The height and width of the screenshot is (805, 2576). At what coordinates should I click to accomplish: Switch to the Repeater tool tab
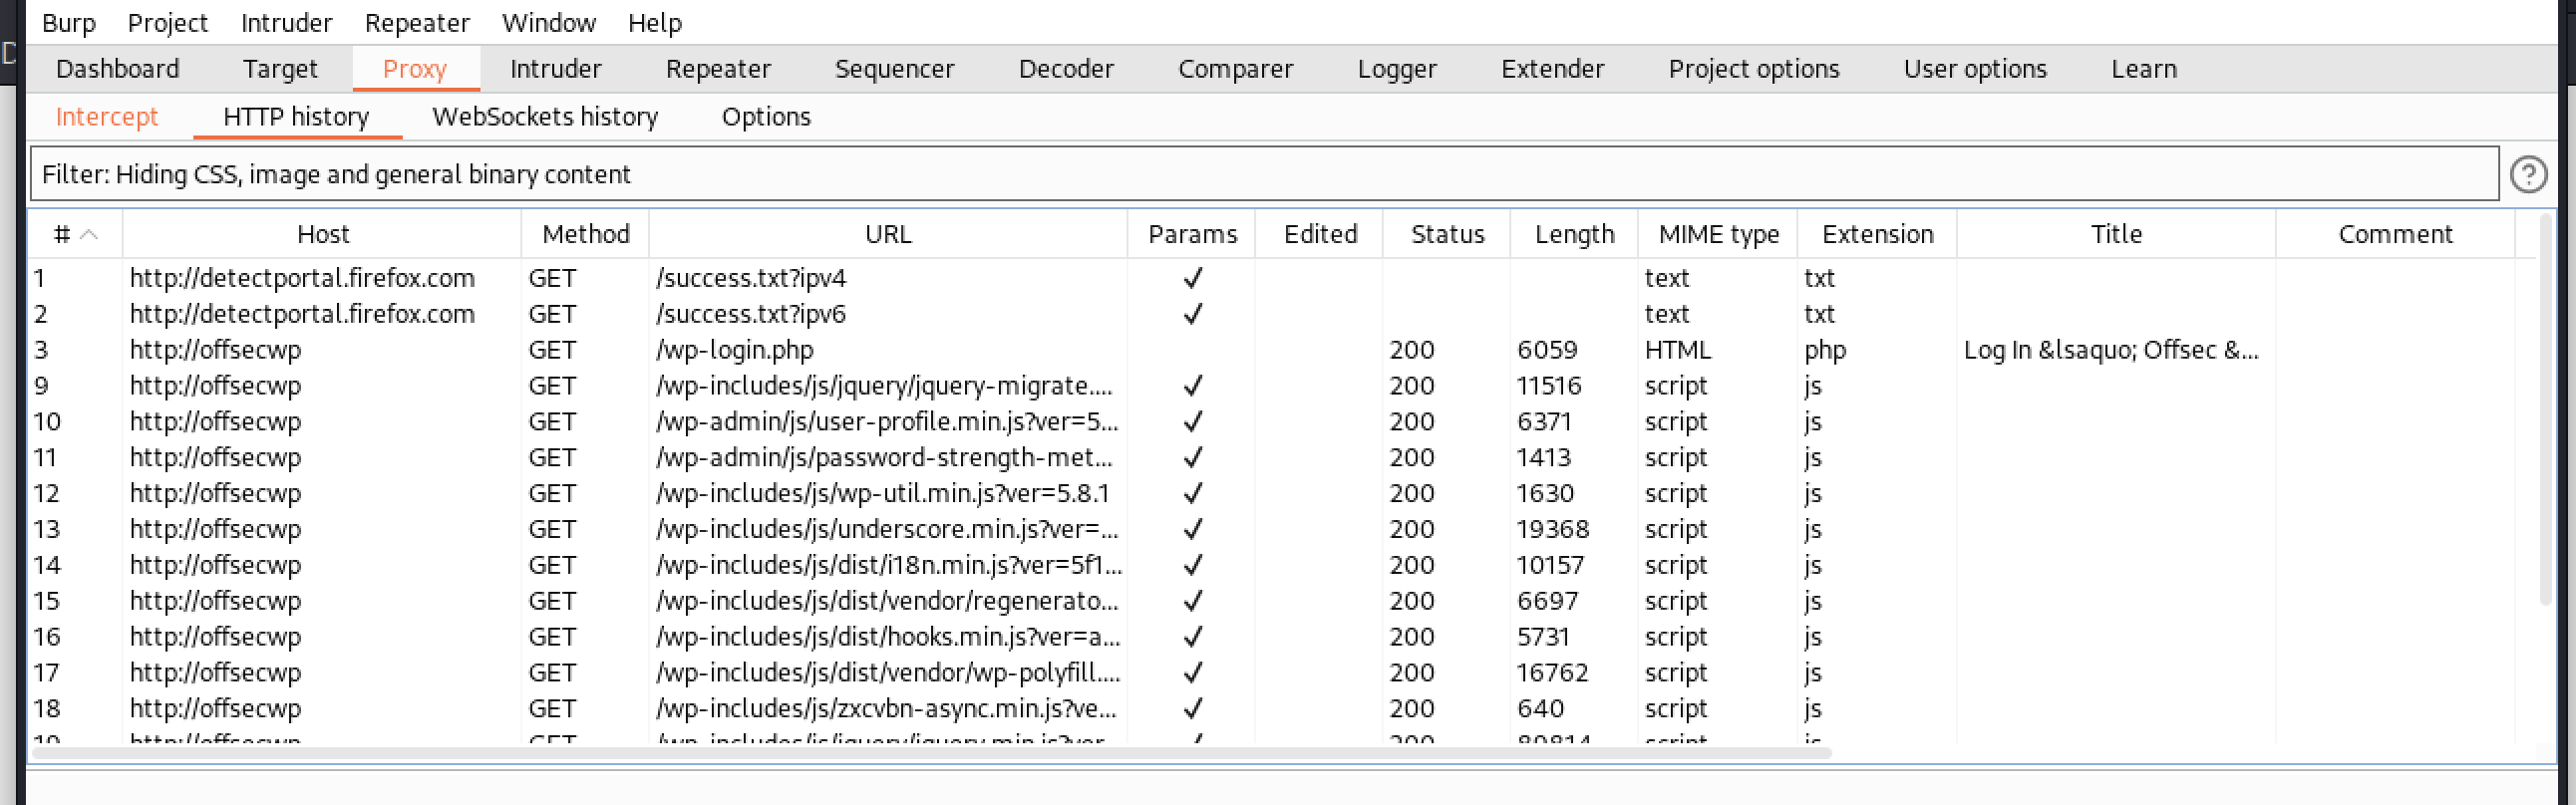point(717,69)
